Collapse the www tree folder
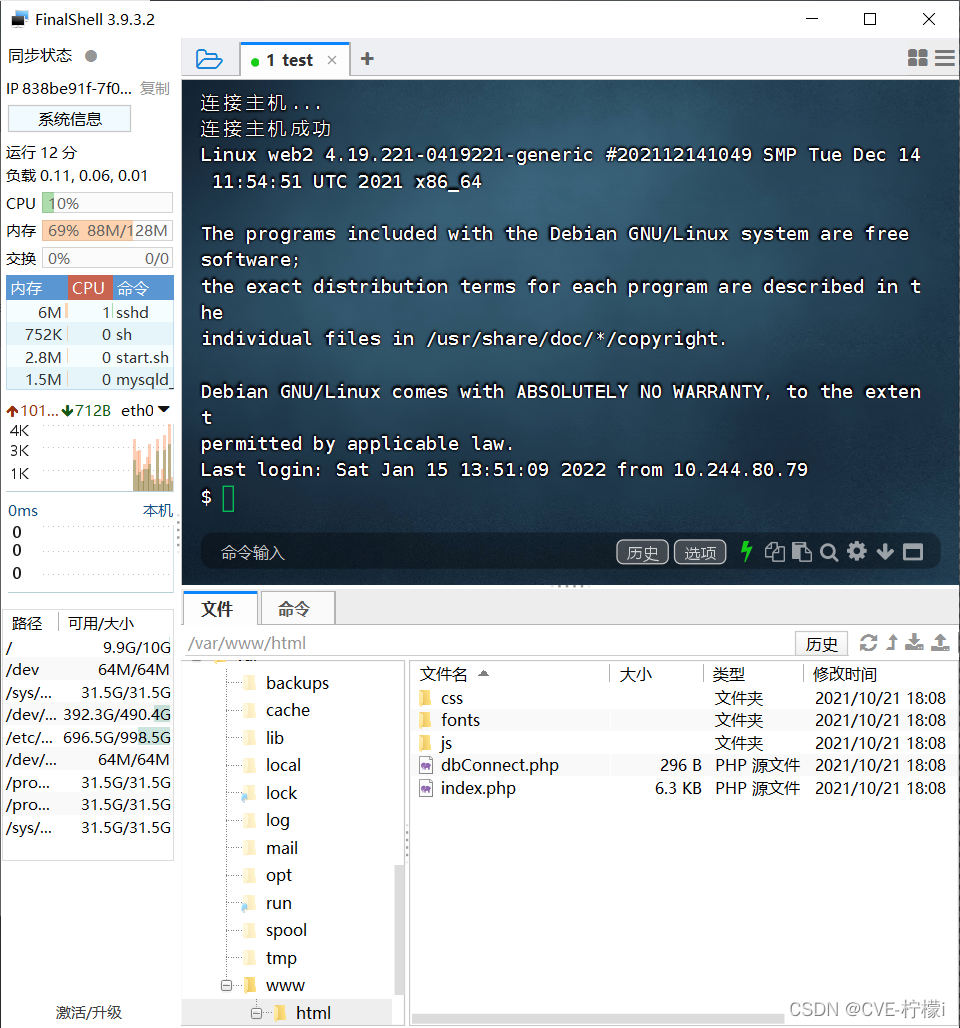The image size is (960, 1028). 226,985
